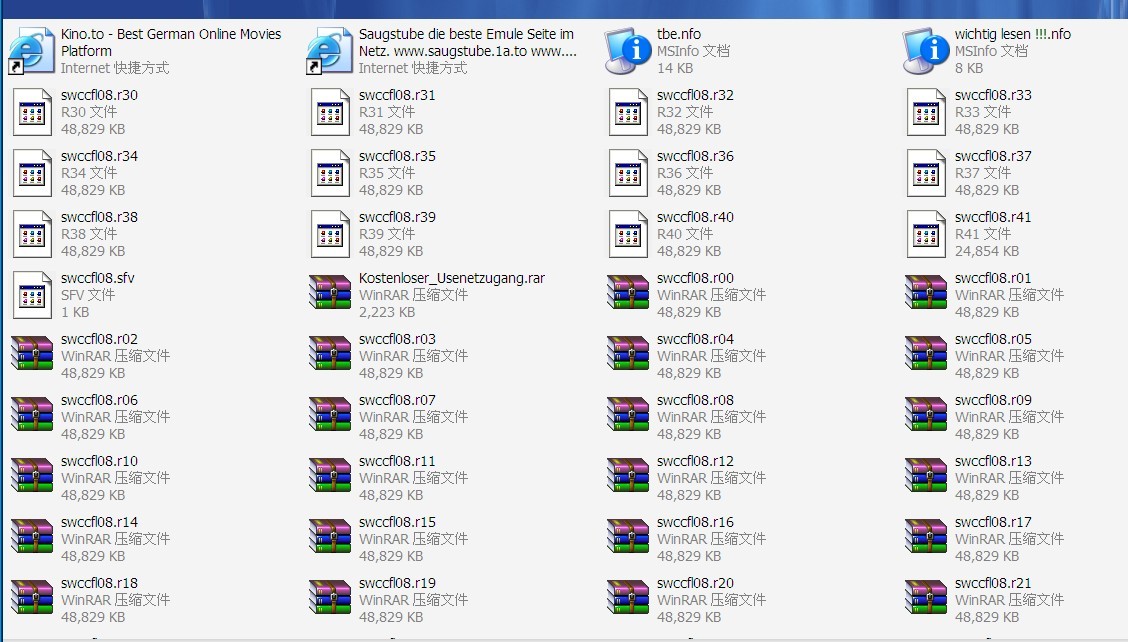Image resolution: width=1128 pixels, height=642 pixels.
Task: Click the swccfl08.r35 file name
Action: (x=397, y=156)
